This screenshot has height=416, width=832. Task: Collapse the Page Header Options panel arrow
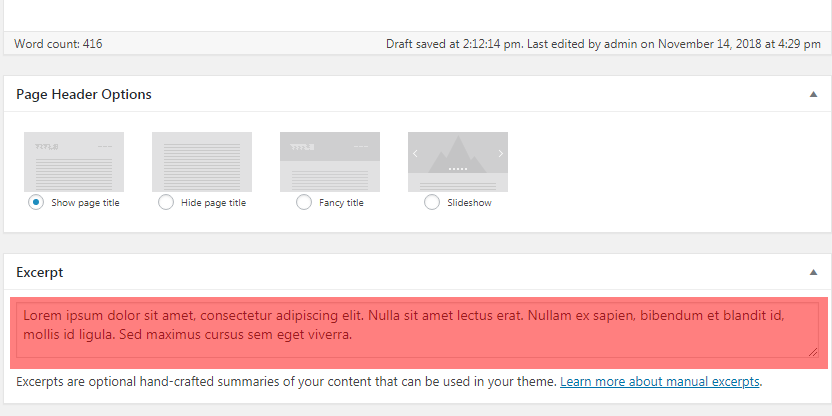[x=811, y=94]
